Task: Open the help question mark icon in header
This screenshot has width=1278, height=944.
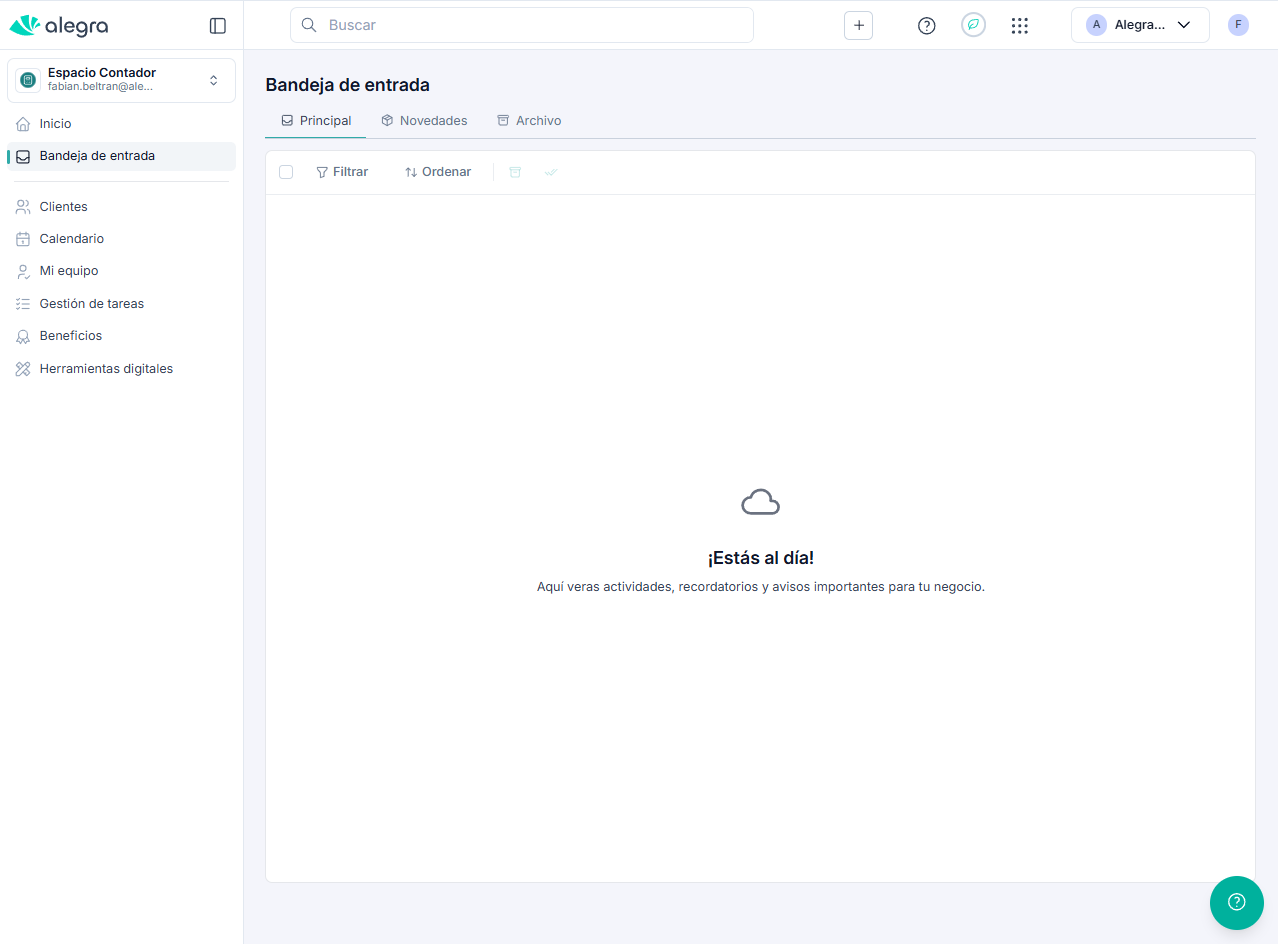Action: 926,26
